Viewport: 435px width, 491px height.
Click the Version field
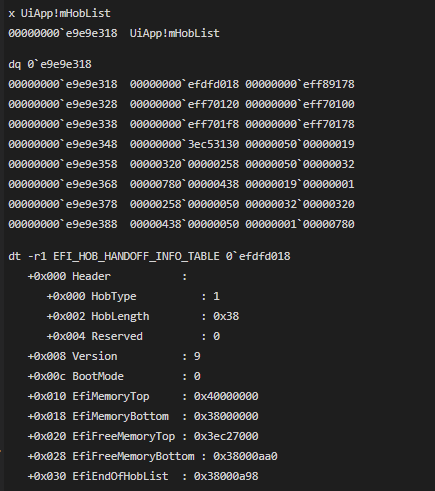114,356
